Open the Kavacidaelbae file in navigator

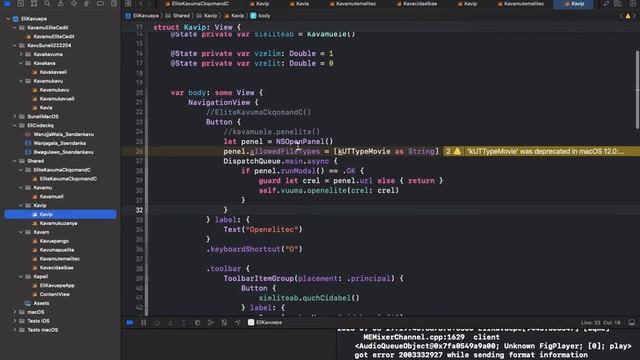coord(57,268)
